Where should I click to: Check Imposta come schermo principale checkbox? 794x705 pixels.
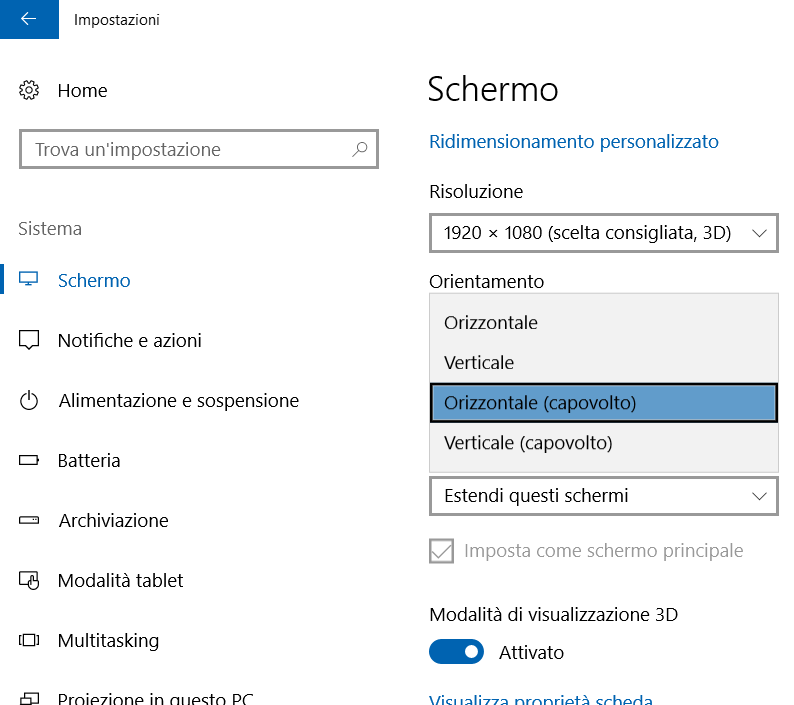point(441,551)
